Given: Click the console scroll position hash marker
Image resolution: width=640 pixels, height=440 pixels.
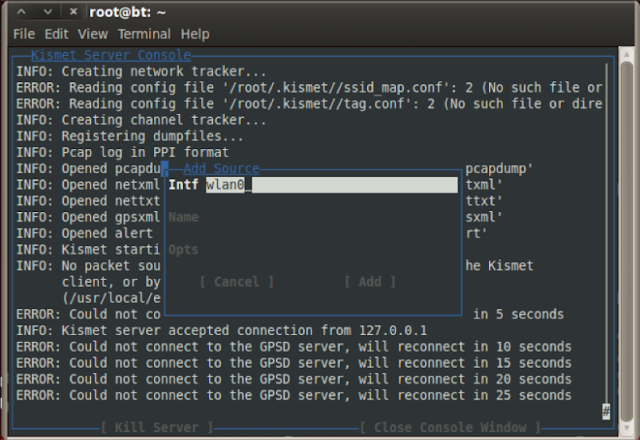Looking at the screenshot, I should 606,411.
